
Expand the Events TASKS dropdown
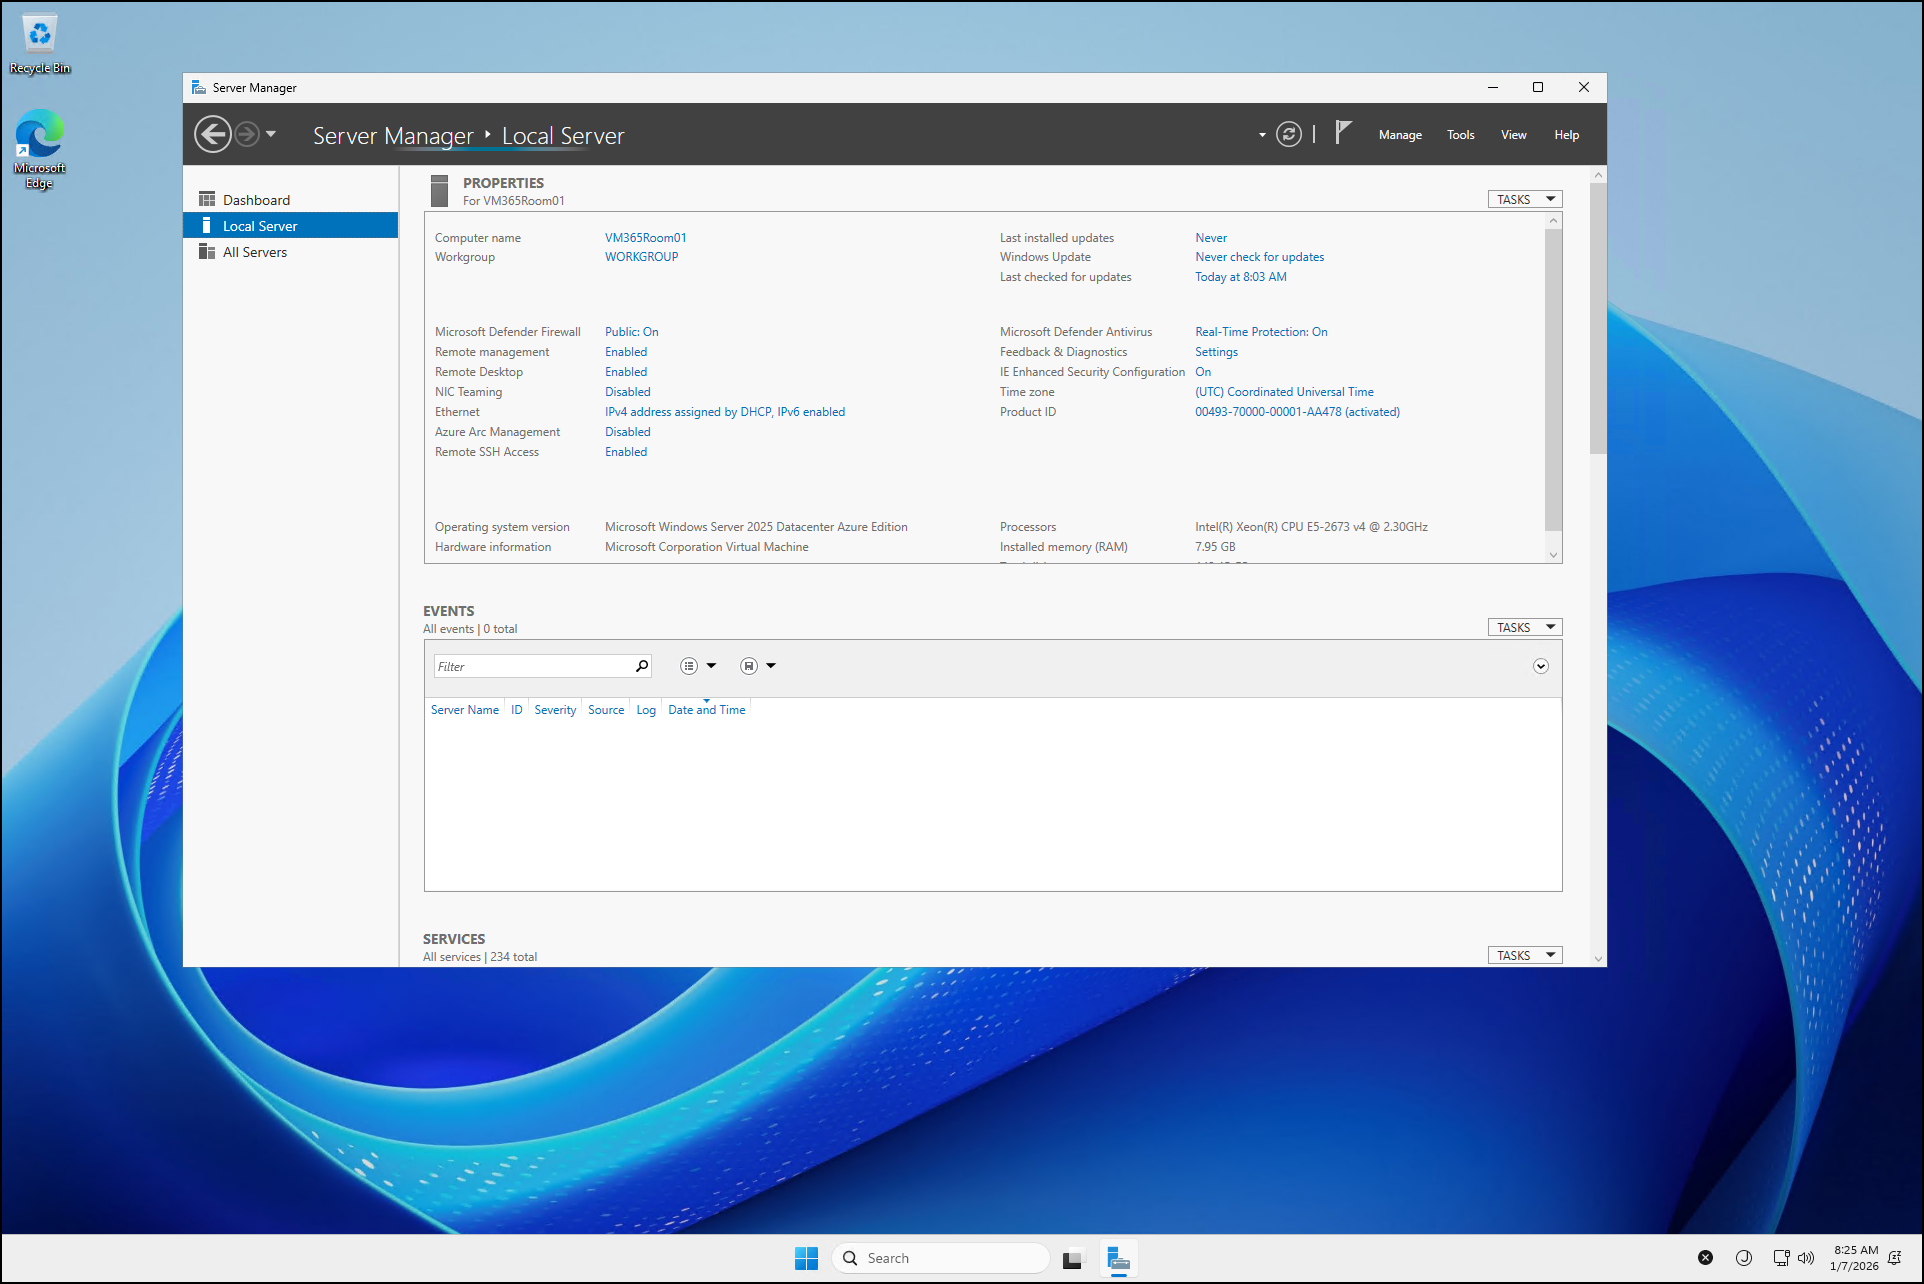tap(1524, 627)
